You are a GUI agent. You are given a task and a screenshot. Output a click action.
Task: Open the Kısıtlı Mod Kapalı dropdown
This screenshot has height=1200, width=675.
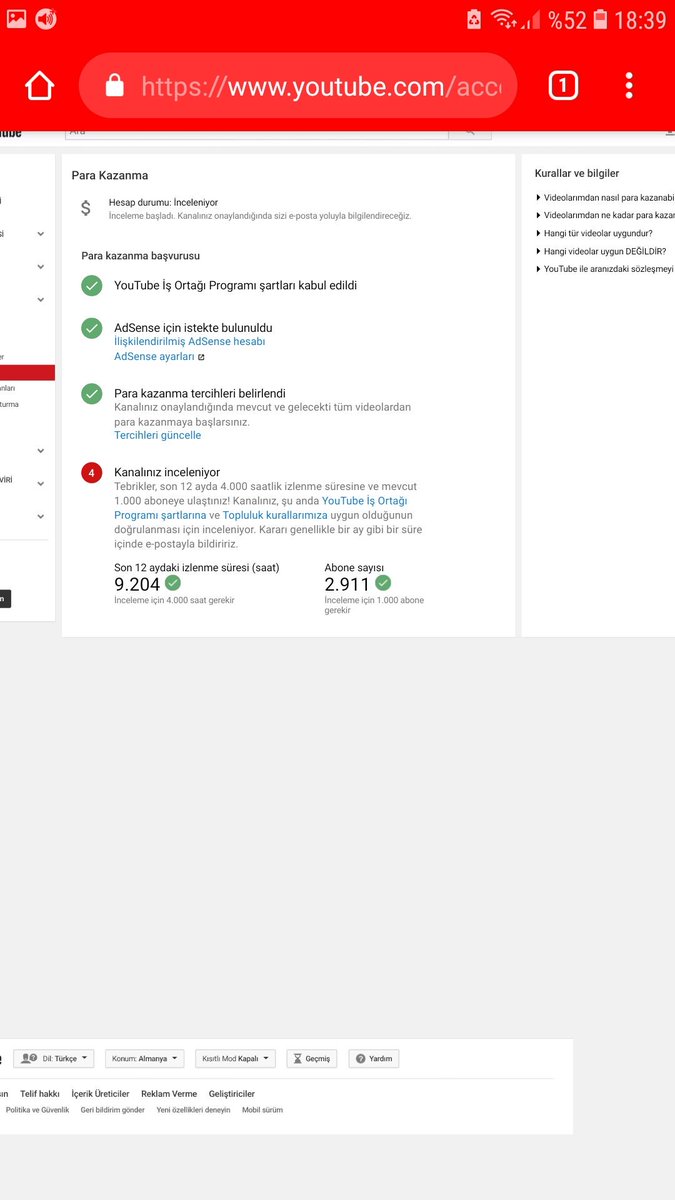click(x=236, y=1058)
